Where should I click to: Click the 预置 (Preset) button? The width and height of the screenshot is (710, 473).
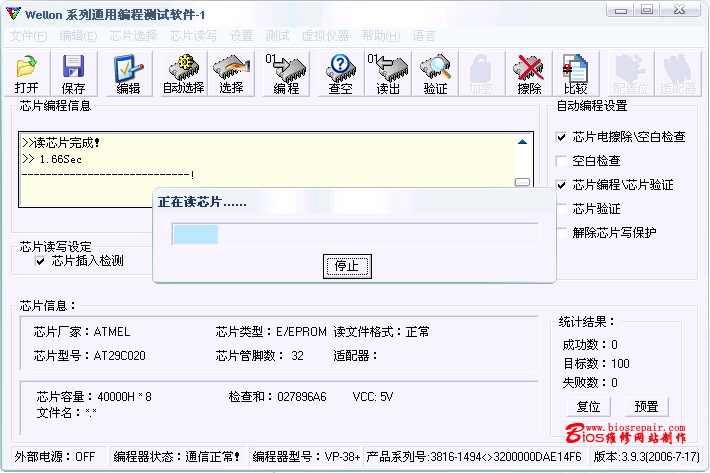646,406
